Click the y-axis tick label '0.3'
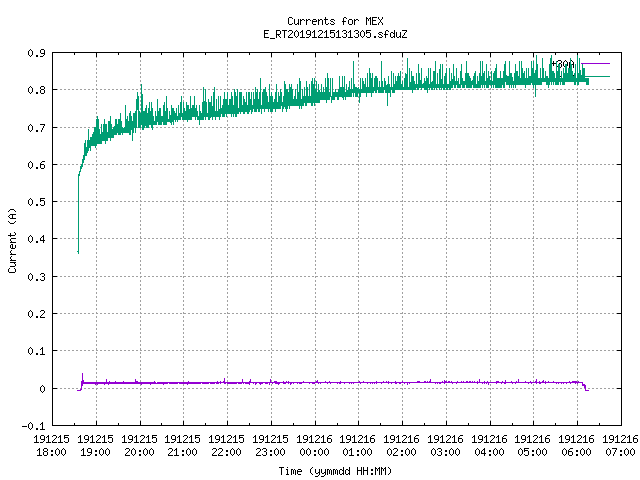The image size is (640, 480). [37, 277]
